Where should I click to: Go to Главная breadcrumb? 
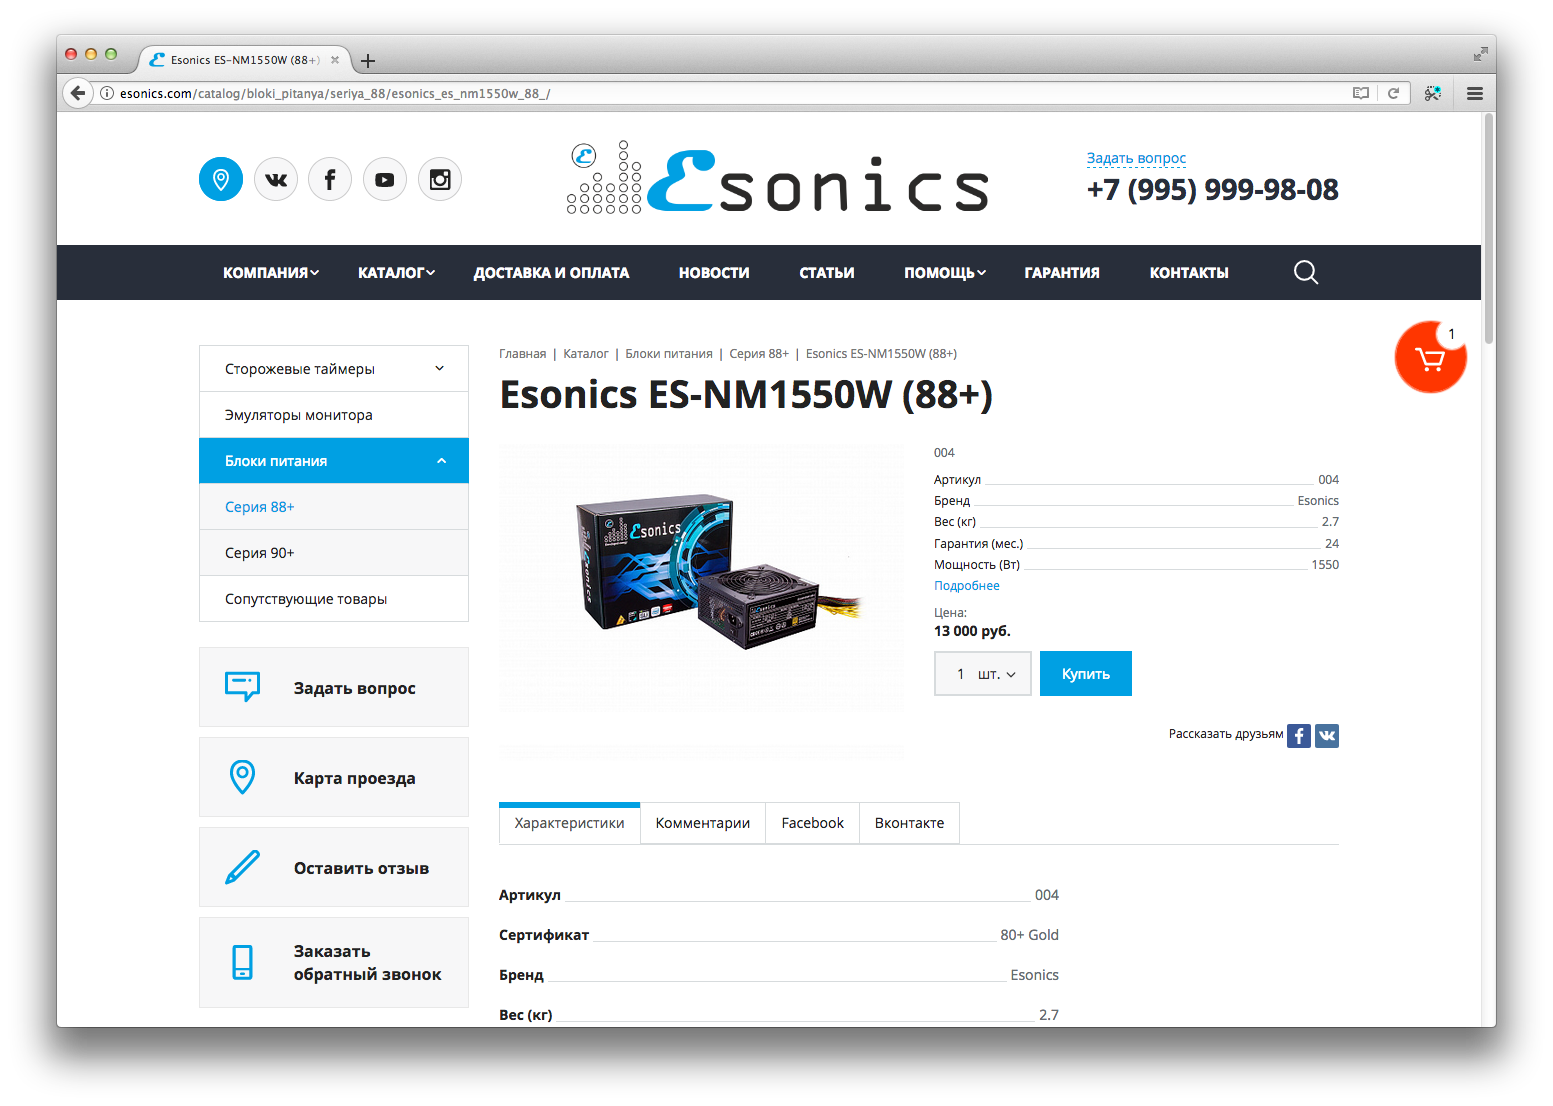pos(523,354)
